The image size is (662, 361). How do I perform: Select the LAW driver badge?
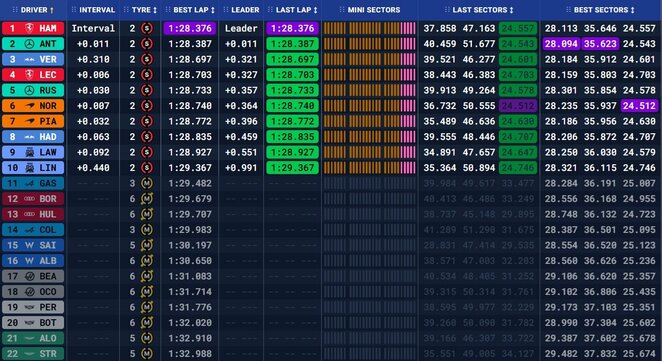[x=33, y=152]
